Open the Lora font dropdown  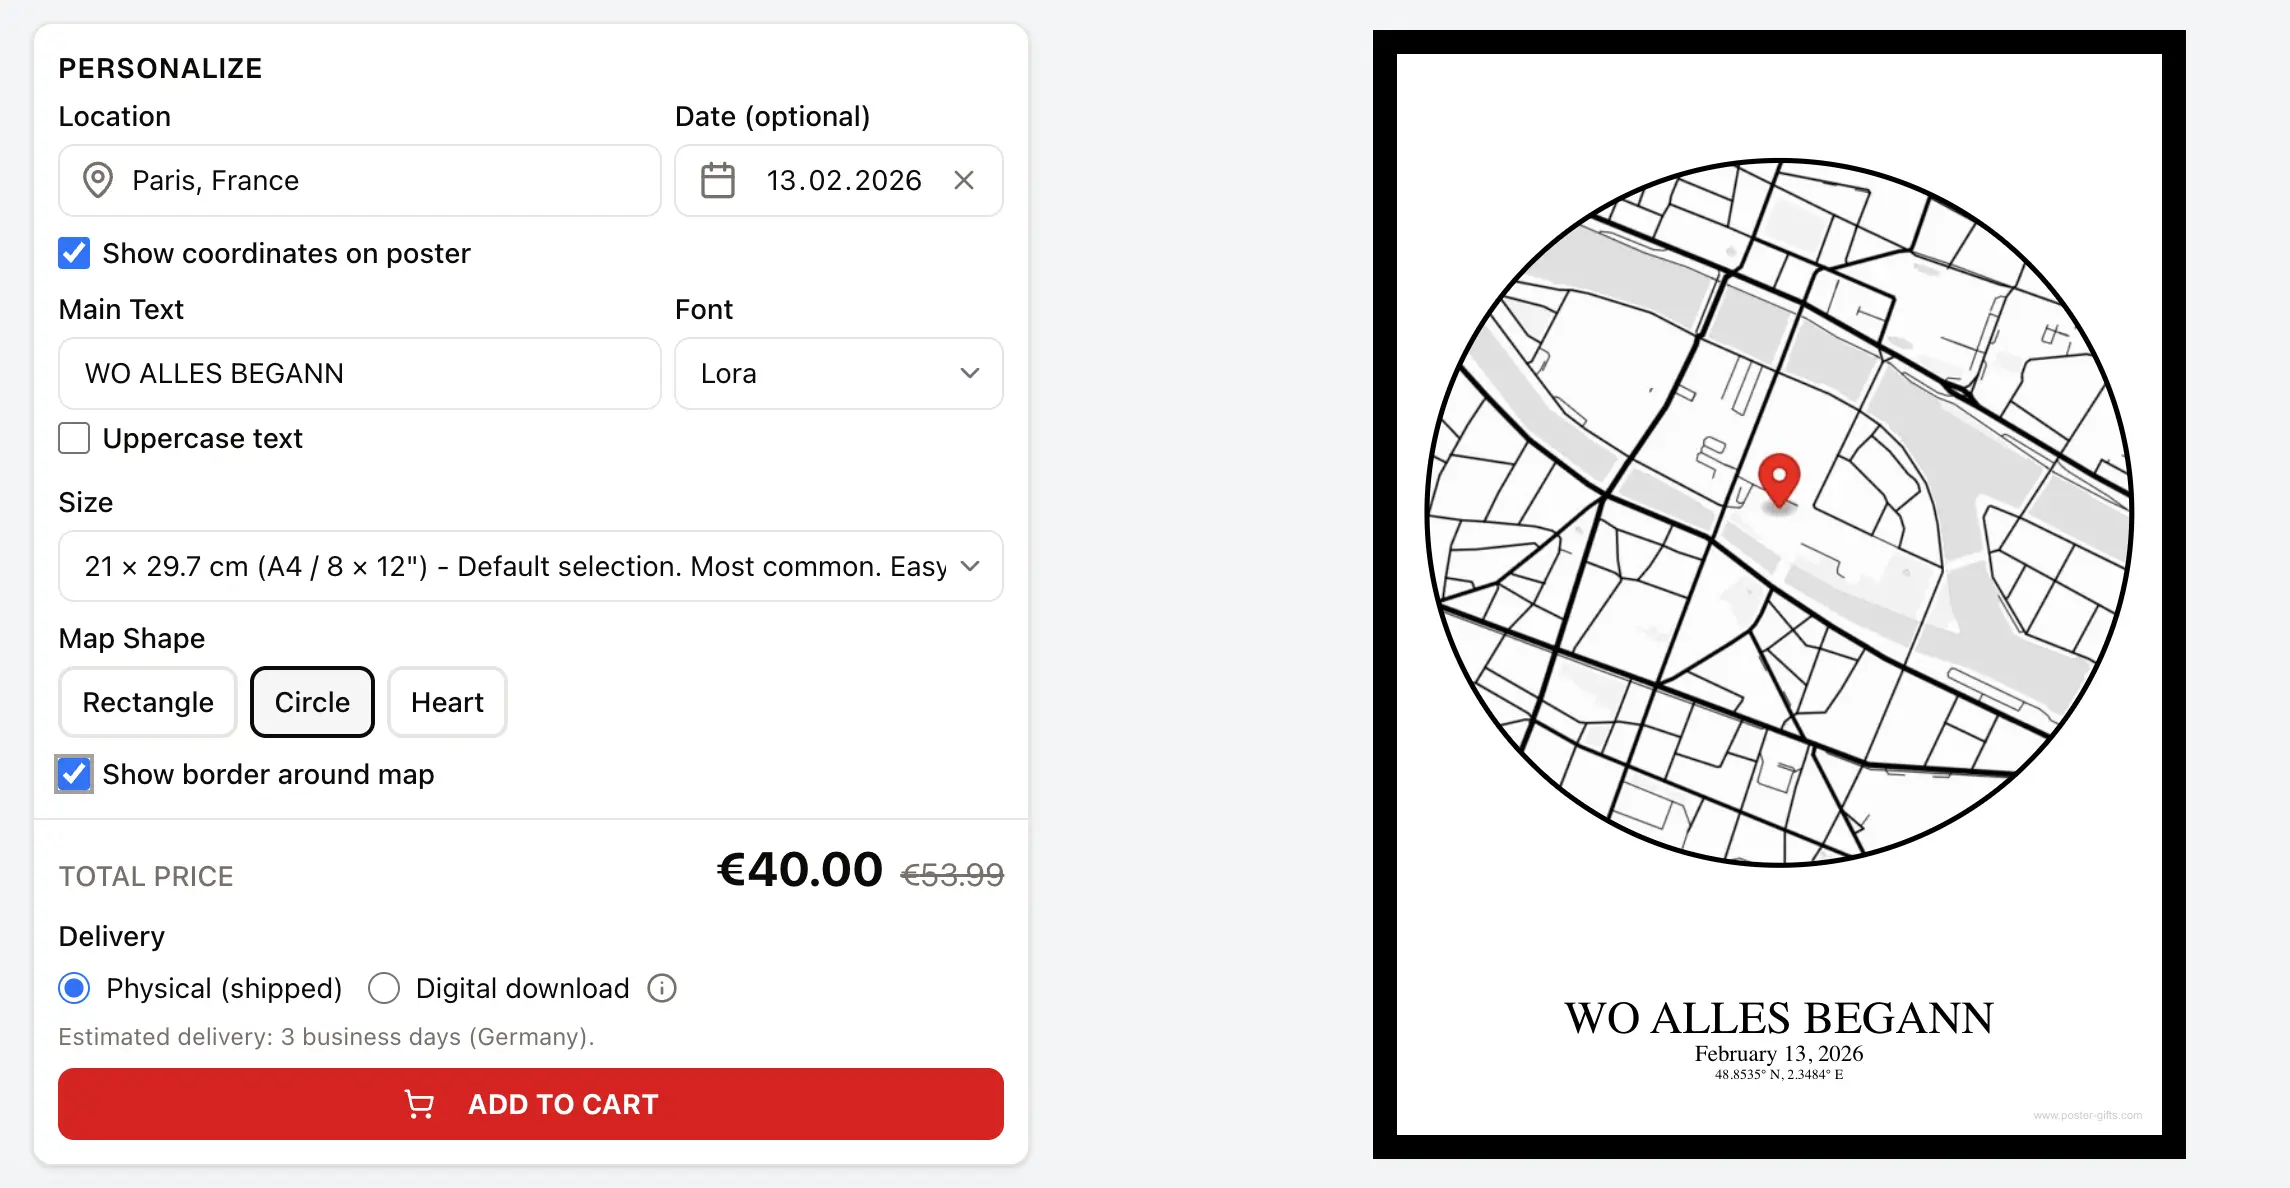coord(838,374)
